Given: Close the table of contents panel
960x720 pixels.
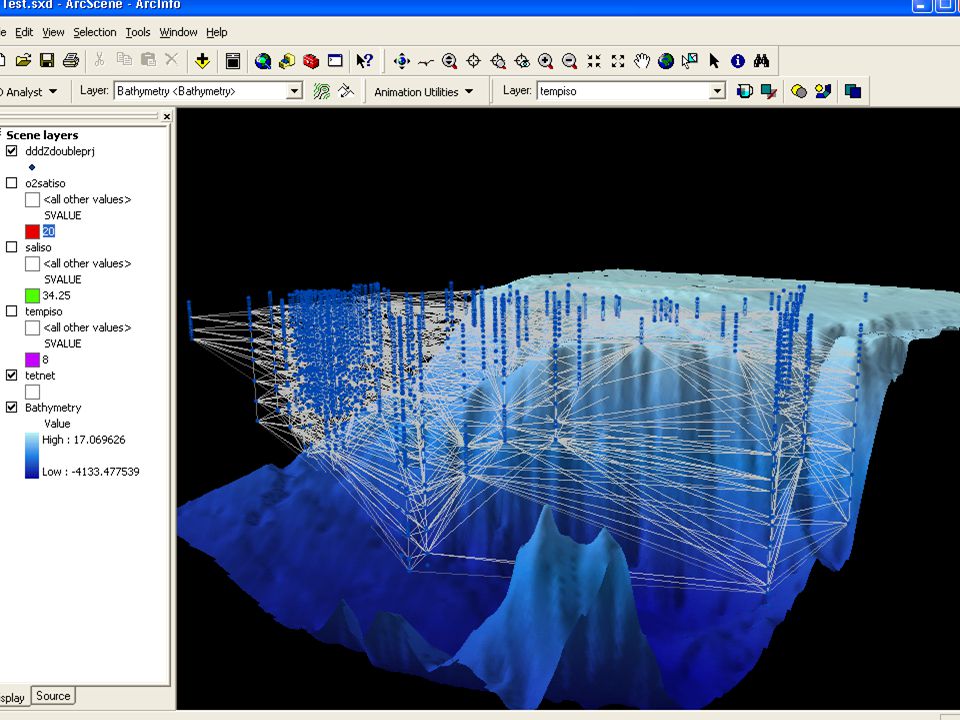Looking at the screenshot, I should (167, 116).
